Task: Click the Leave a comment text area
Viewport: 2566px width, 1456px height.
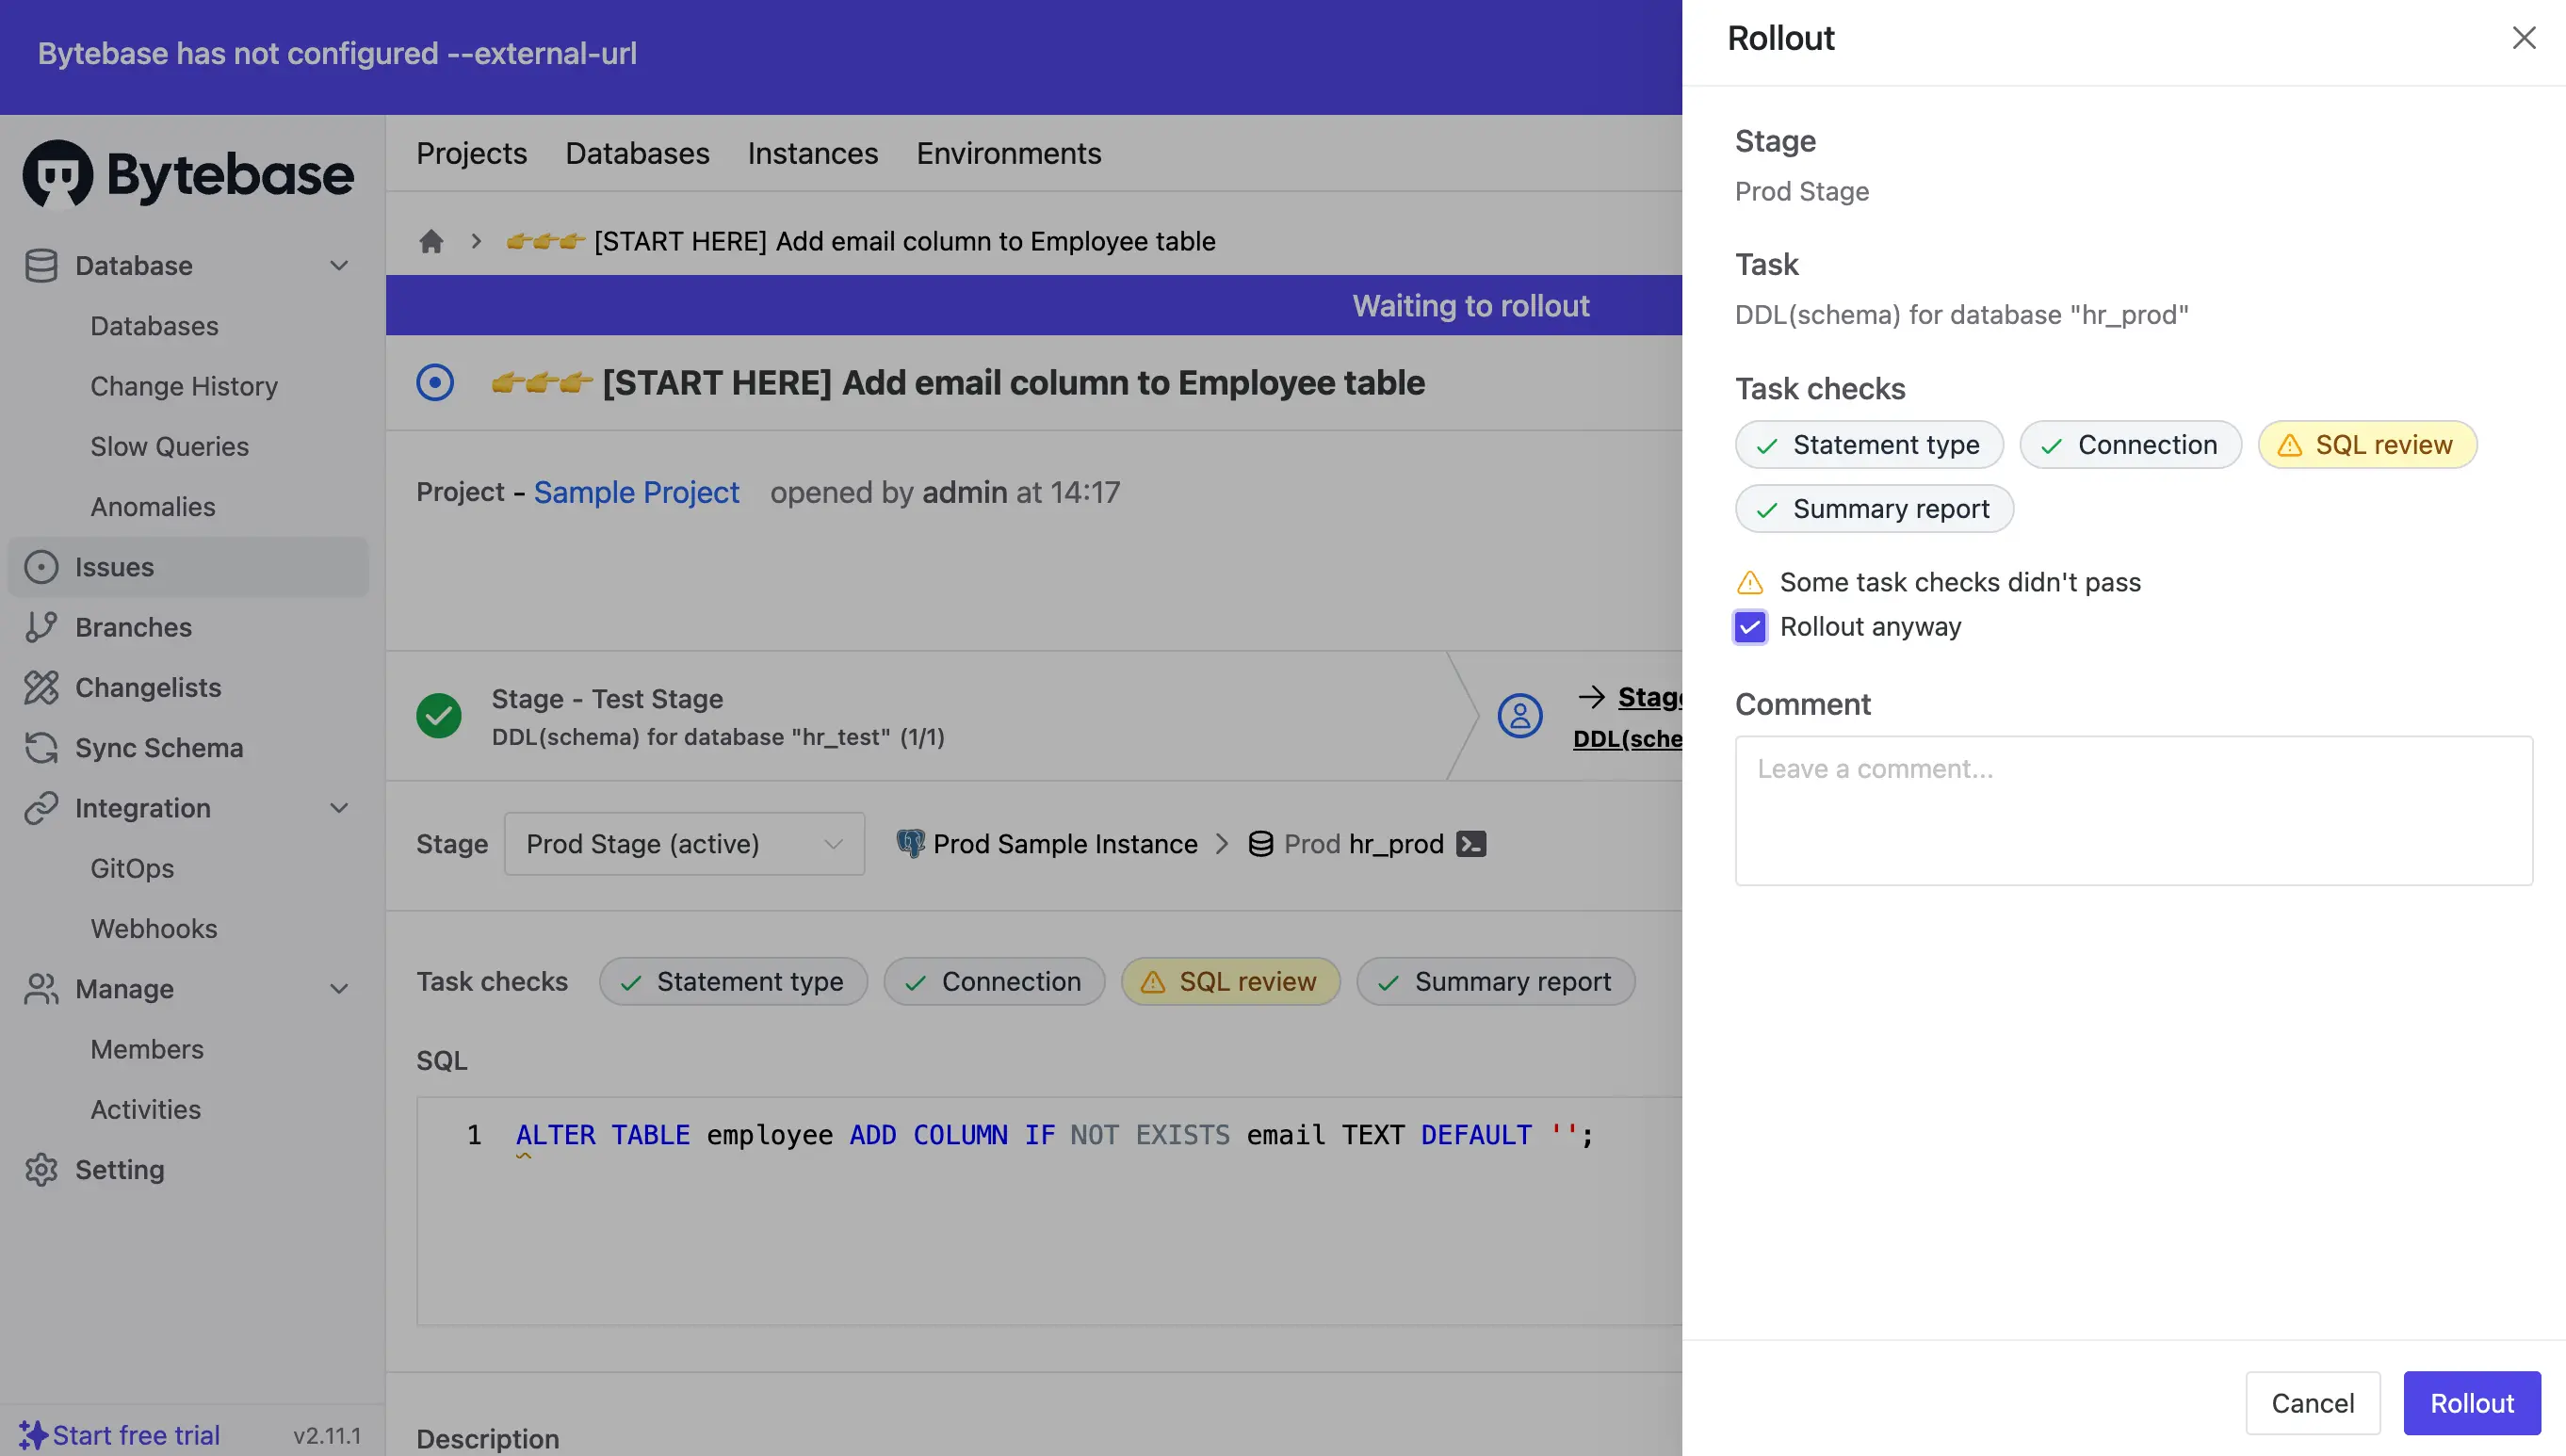Action: click(x=2134, y=811)
